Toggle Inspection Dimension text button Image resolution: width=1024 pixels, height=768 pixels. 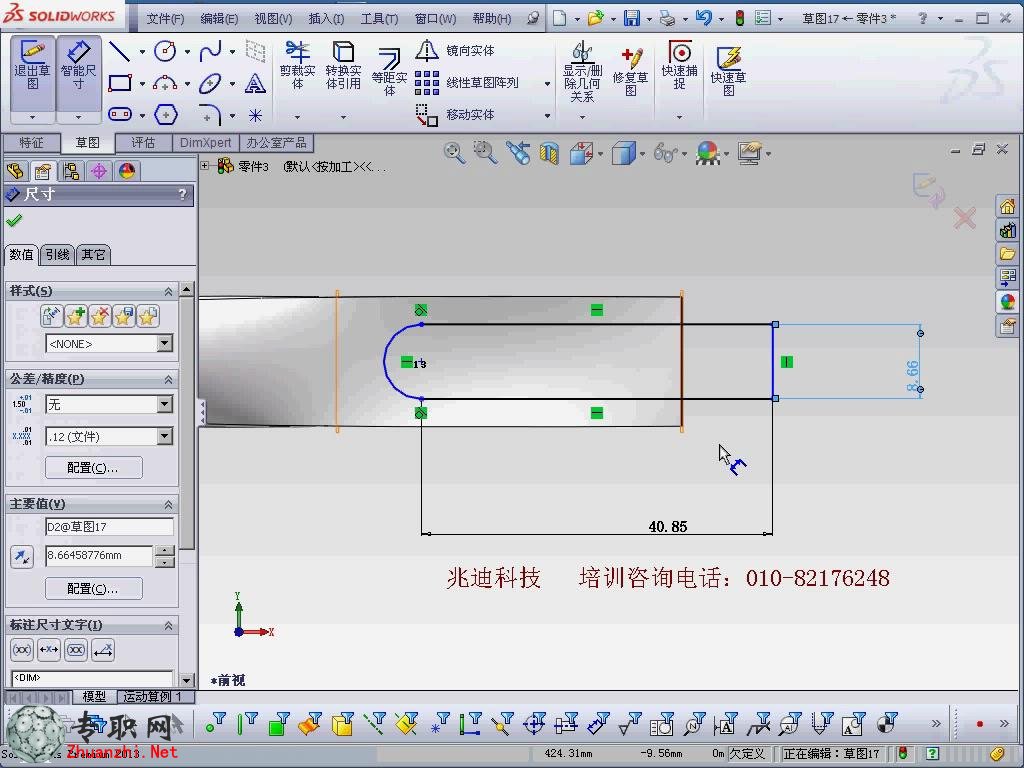(x=76, y=650)
